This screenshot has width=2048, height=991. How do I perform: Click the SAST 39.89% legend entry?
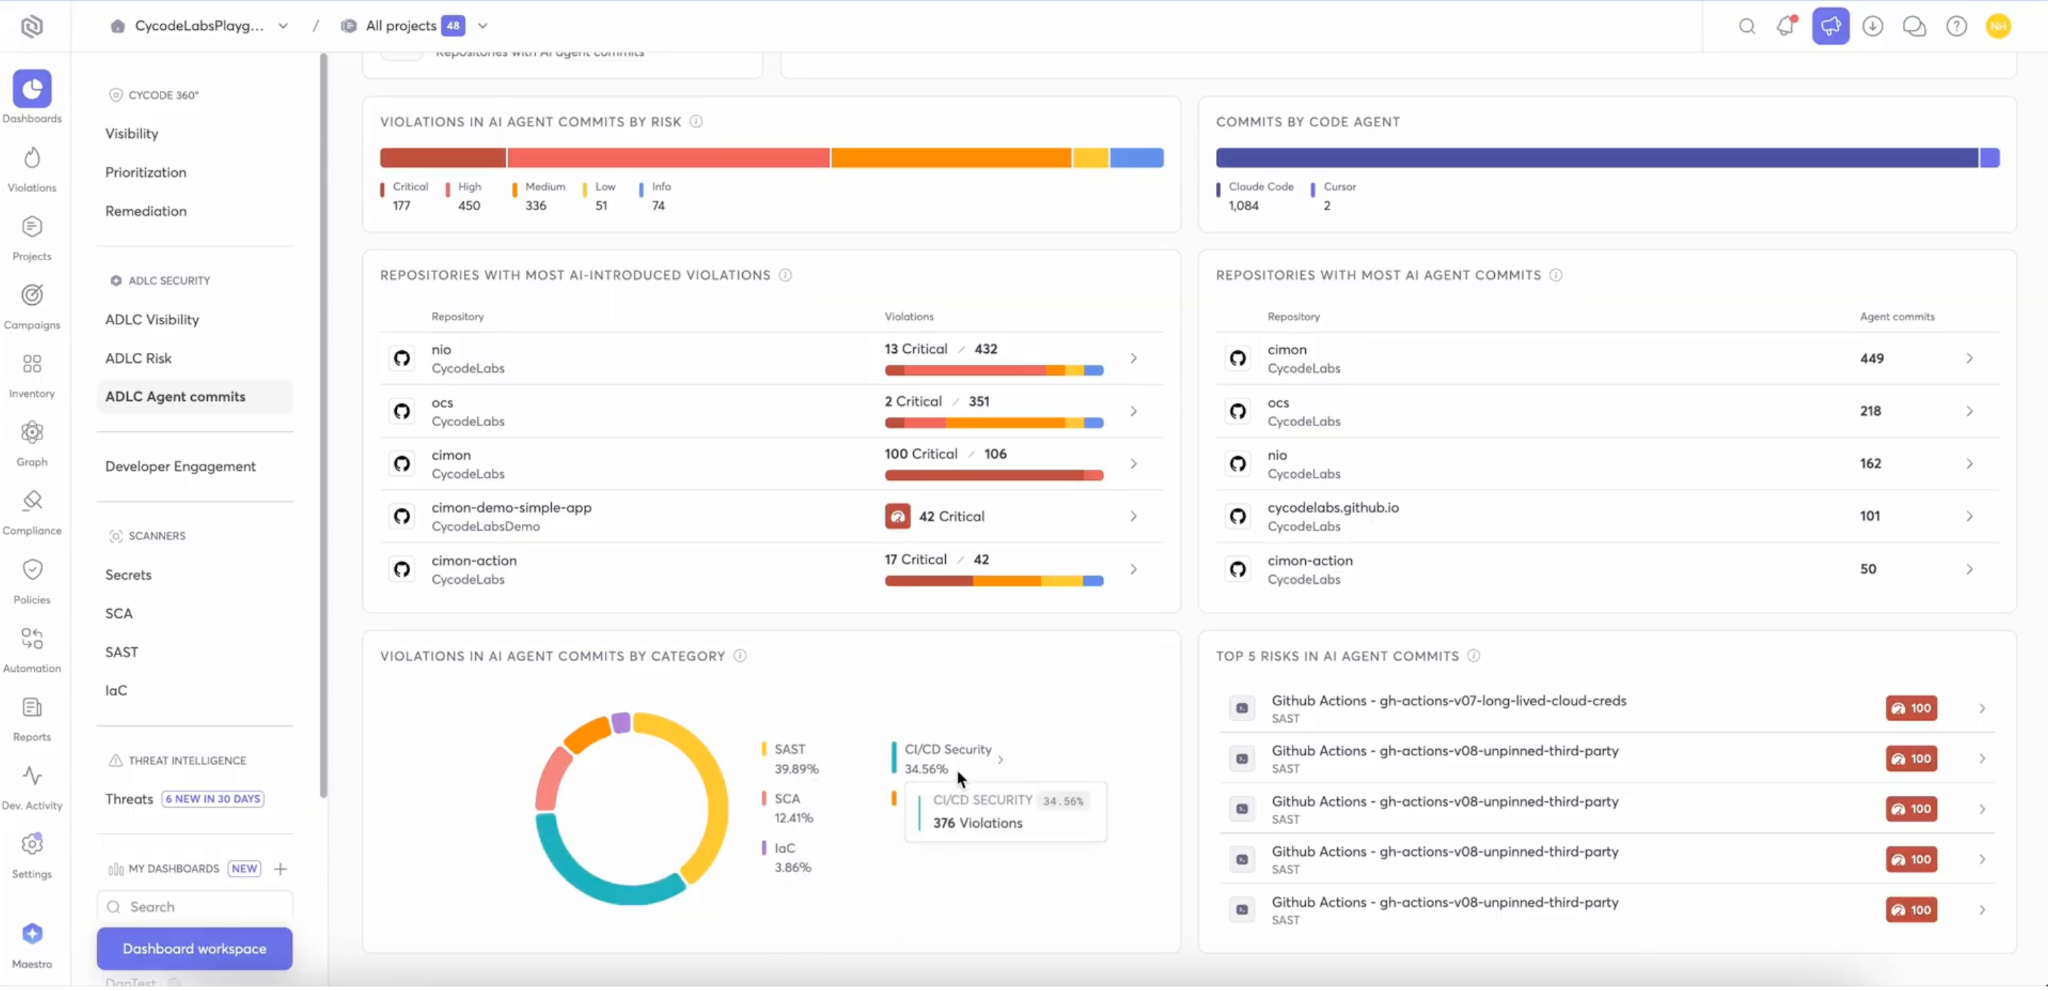tap(791, 759)
